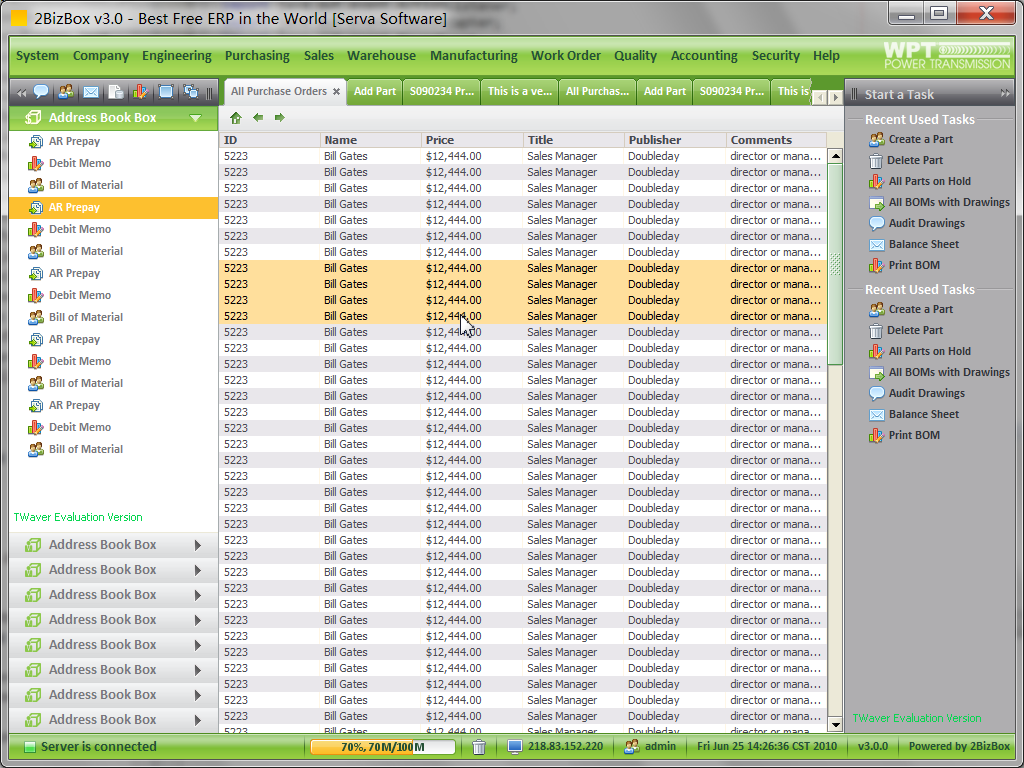Open the Accounting menu

[704, 56]
